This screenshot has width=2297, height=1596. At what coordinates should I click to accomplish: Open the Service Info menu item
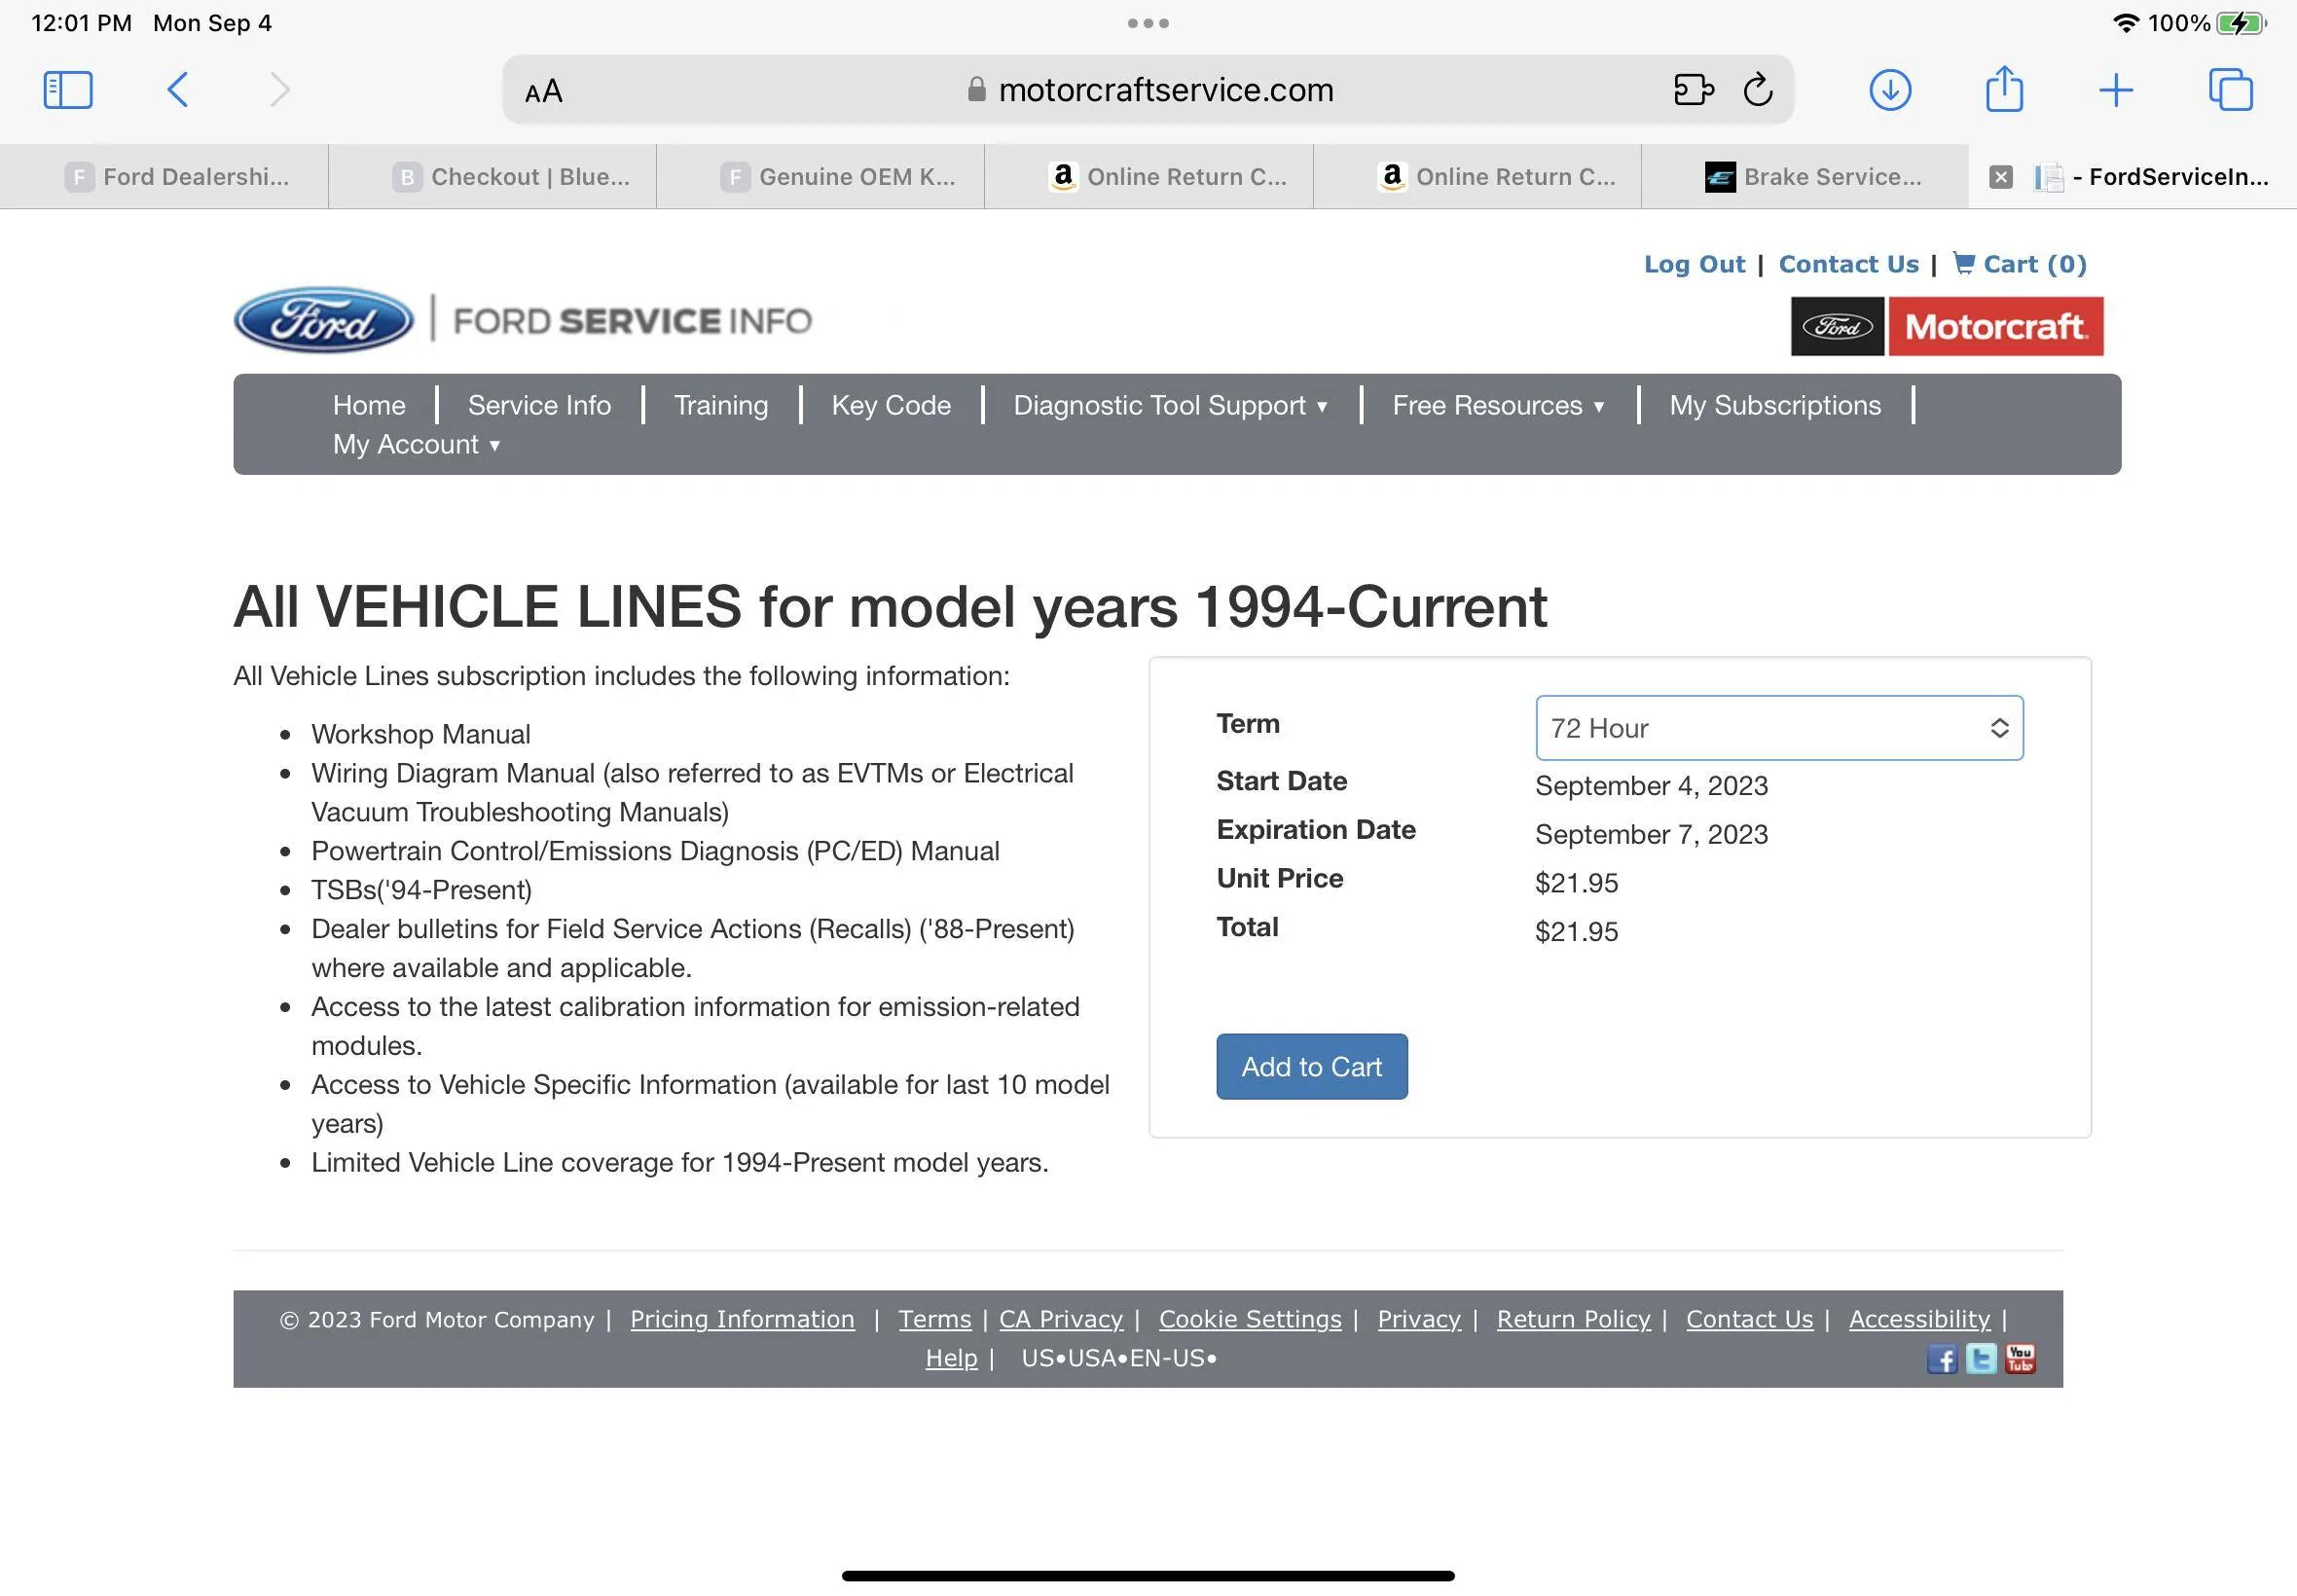pos(539,405)
